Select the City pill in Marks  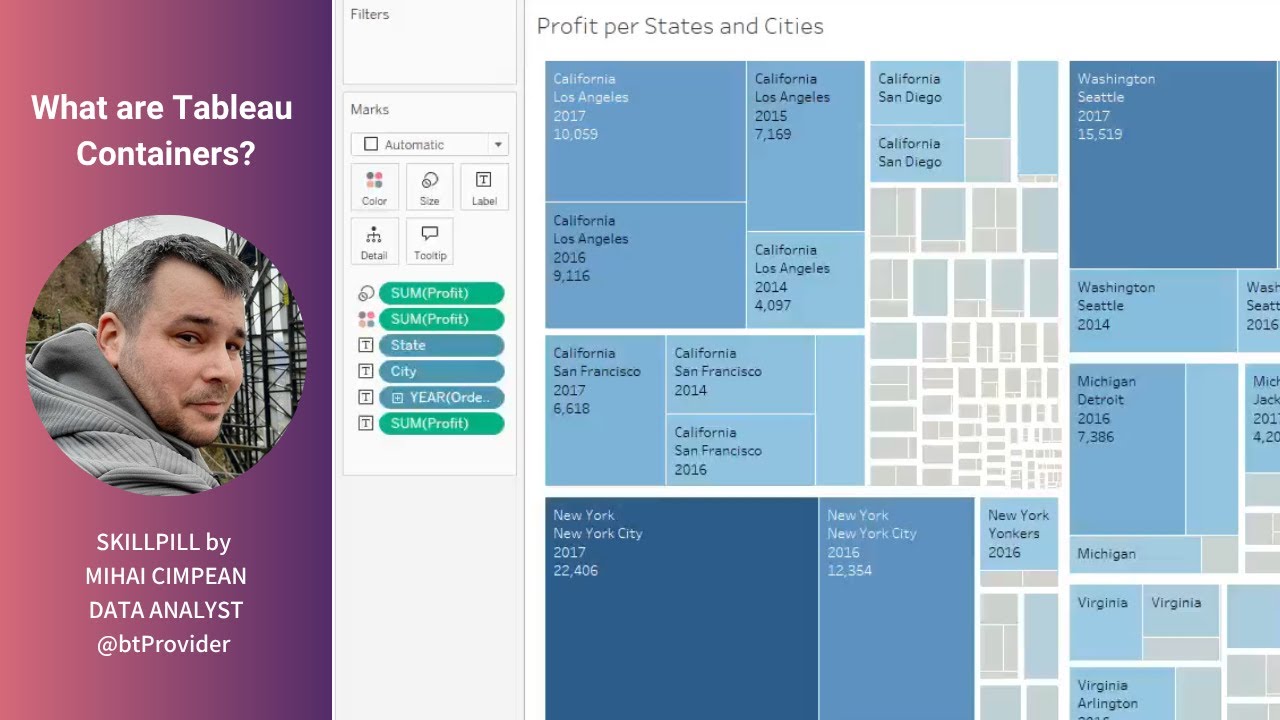click(x=441, y=371)
